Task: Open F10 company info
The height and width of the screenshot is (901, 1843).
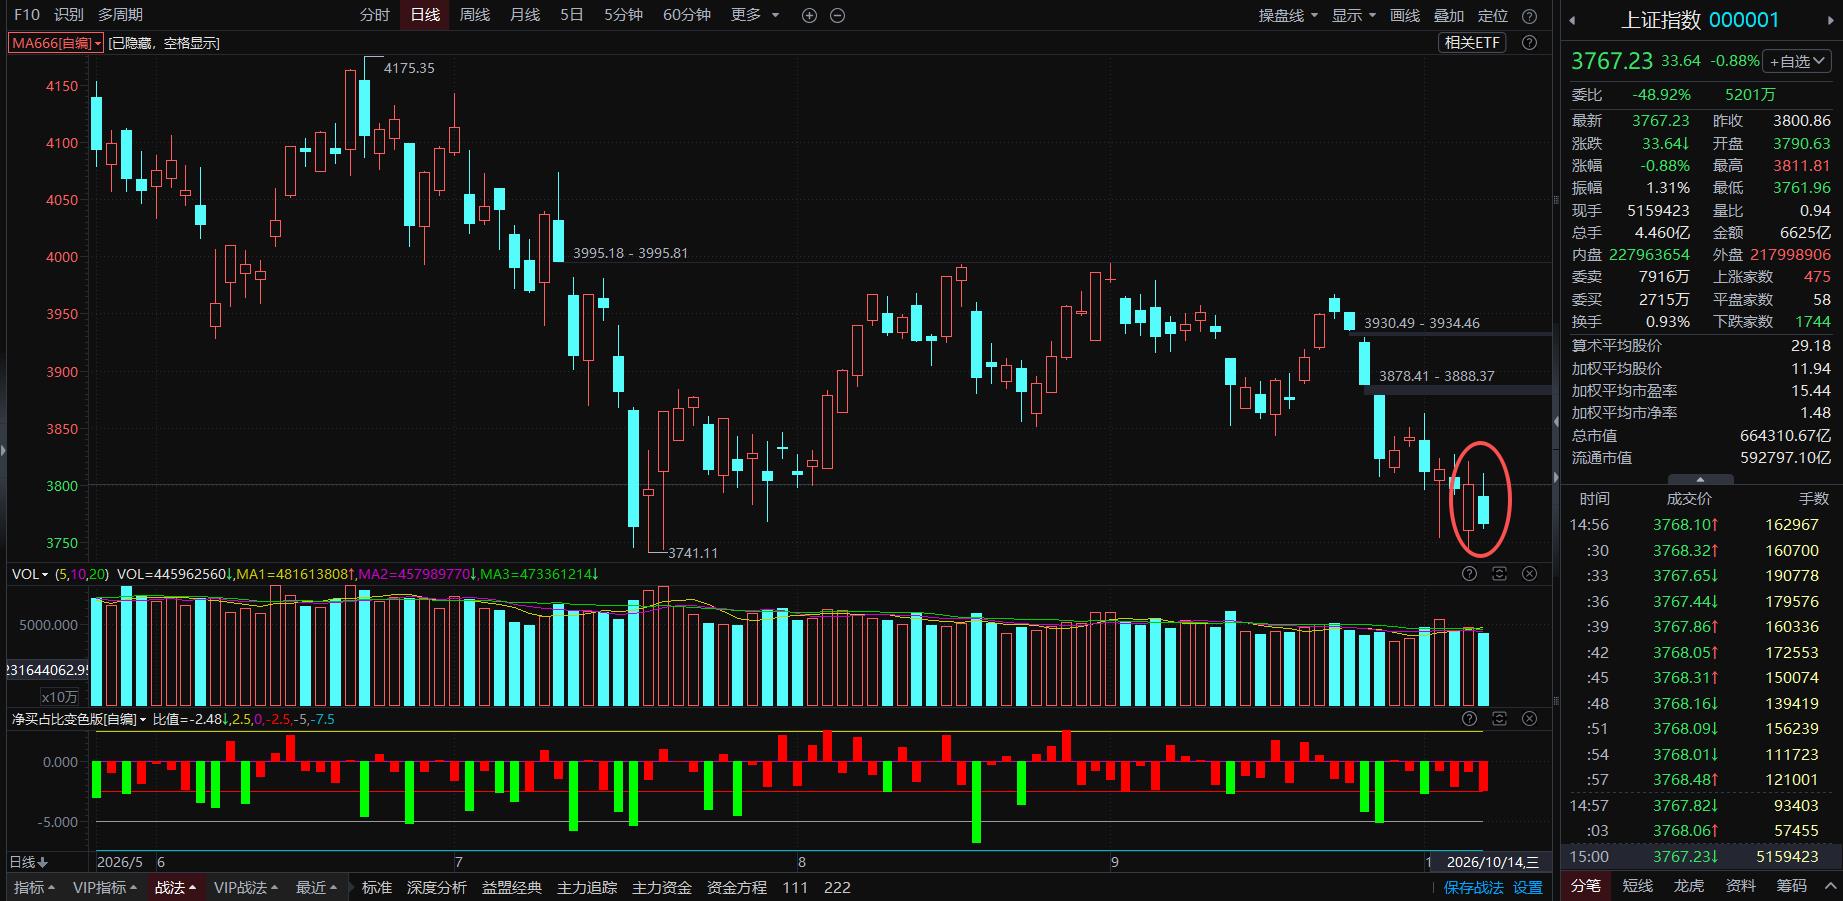Action: coord(27,15)
